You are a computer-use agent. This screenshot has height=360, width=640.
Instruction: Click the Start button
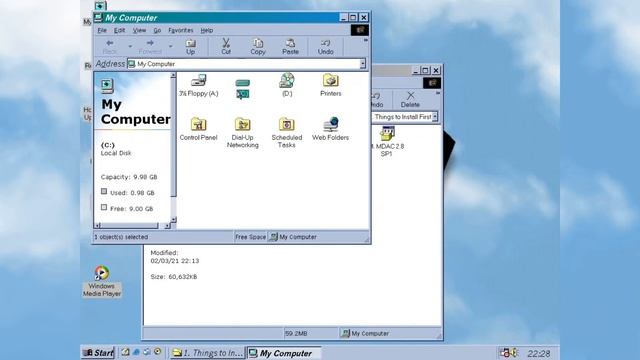98,353
